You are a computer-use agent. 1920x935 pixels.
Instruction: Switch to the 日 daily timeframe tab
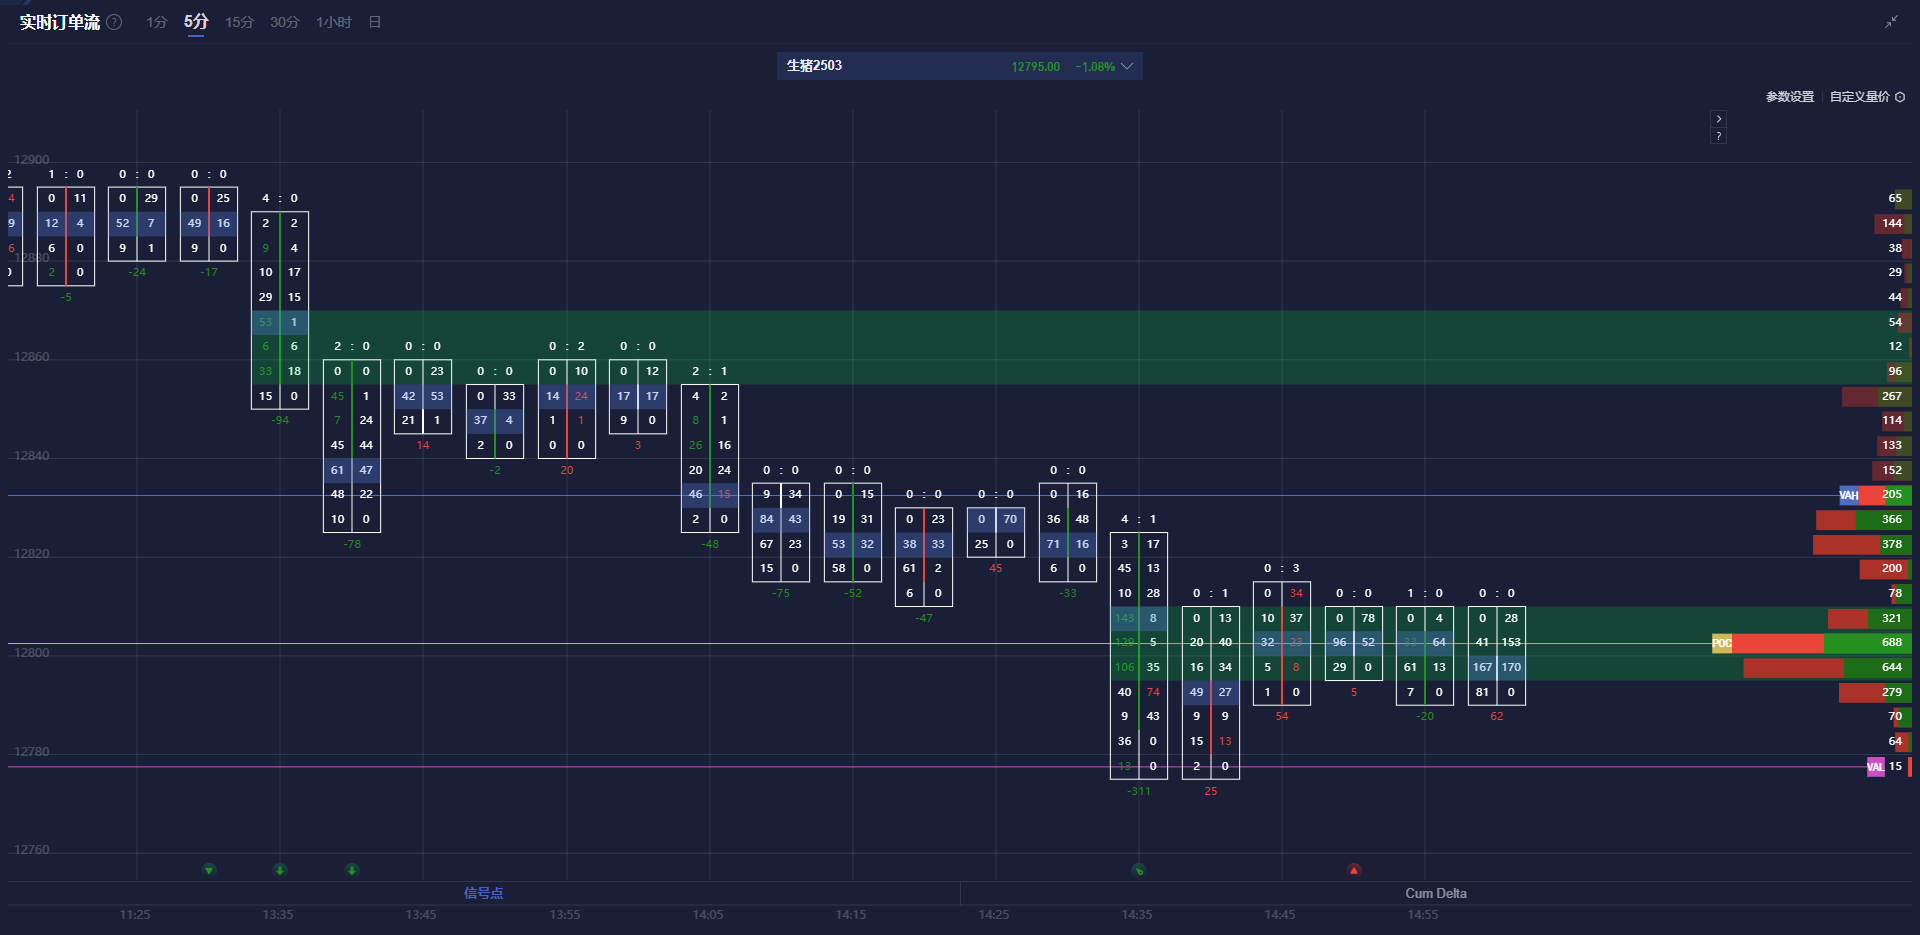click(374, 21)
